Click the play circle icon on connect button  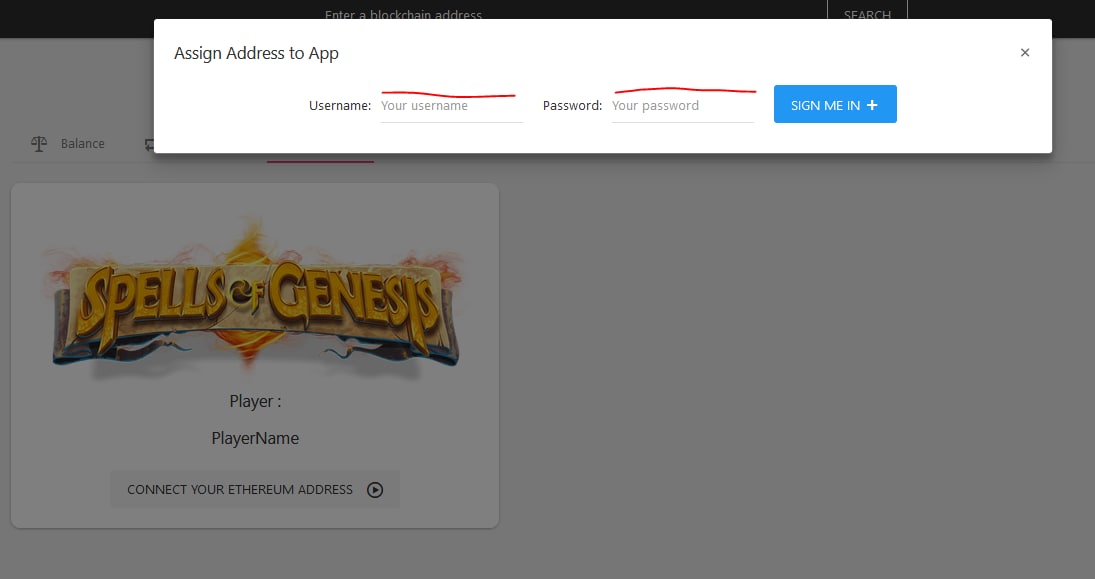pyautogui.click(x=375, y=490)
